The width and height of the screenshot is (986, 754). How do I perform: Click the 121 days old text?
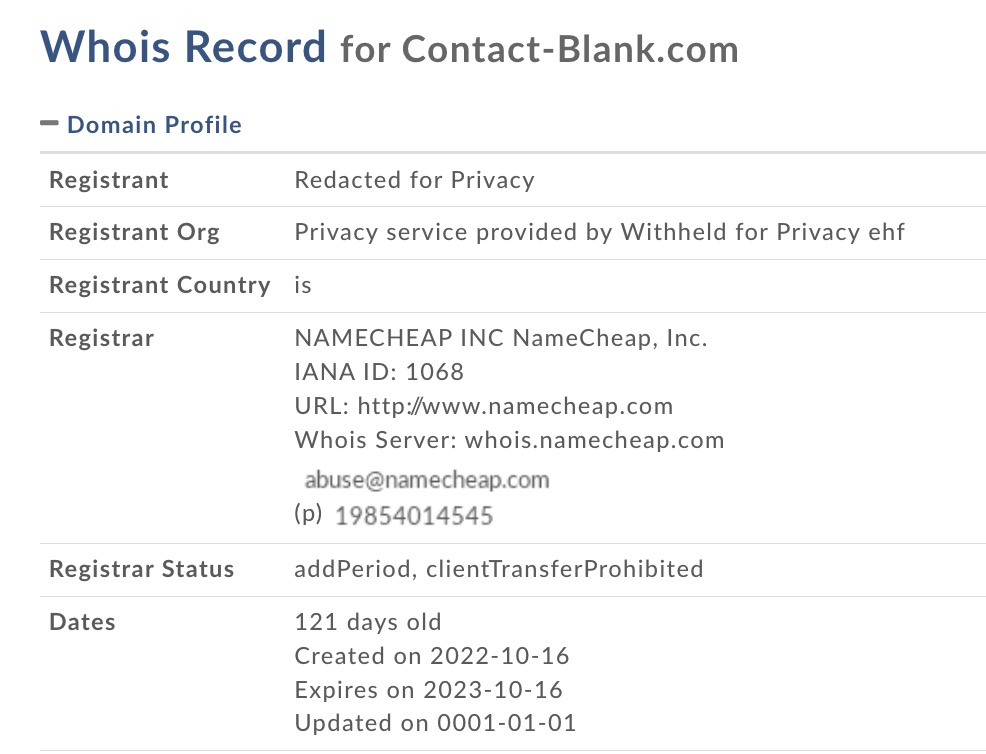pyautogui.click(x=367, y=622)
